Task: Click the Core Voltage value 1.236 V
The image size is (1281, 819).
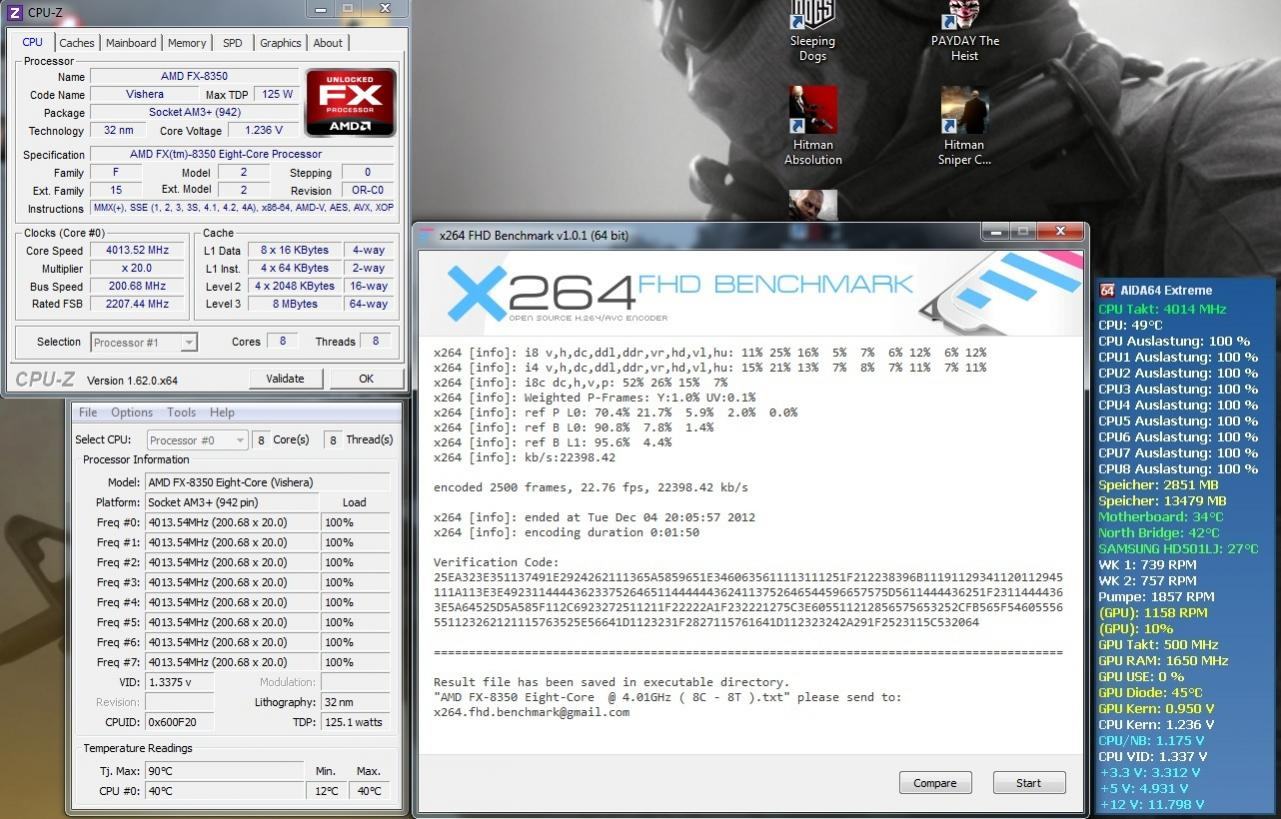Action: point(263,130)
